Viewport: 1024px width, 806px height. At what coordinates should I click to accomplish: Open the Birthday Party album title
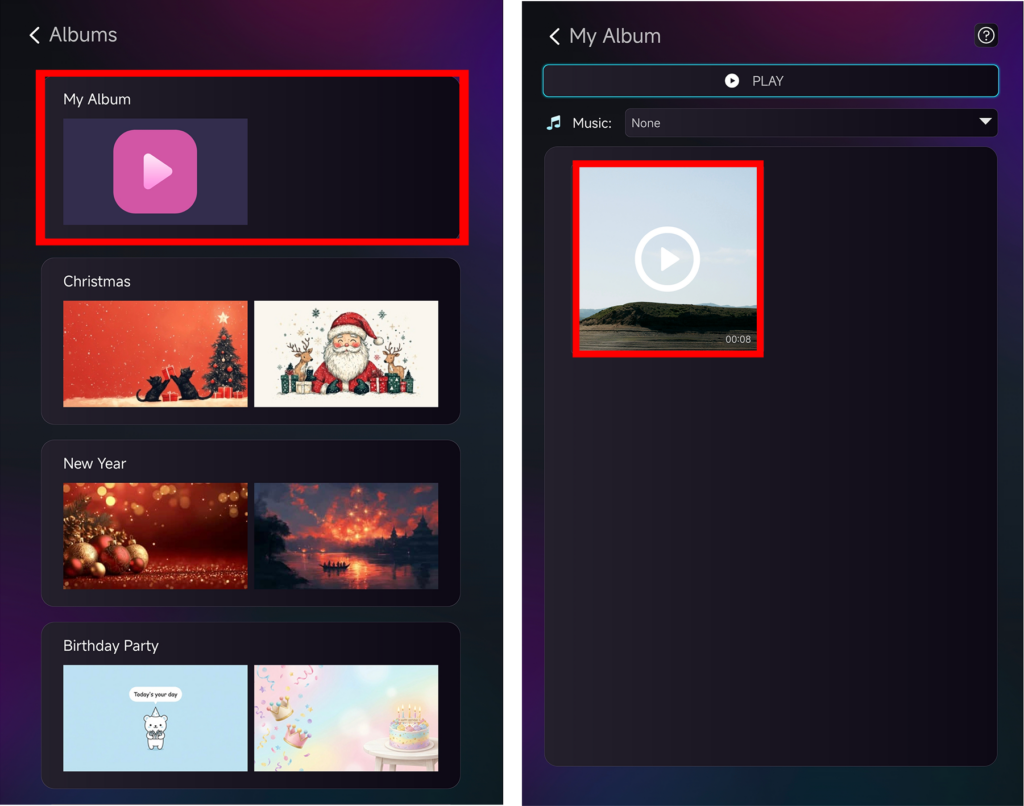click(x=111, y=645)
